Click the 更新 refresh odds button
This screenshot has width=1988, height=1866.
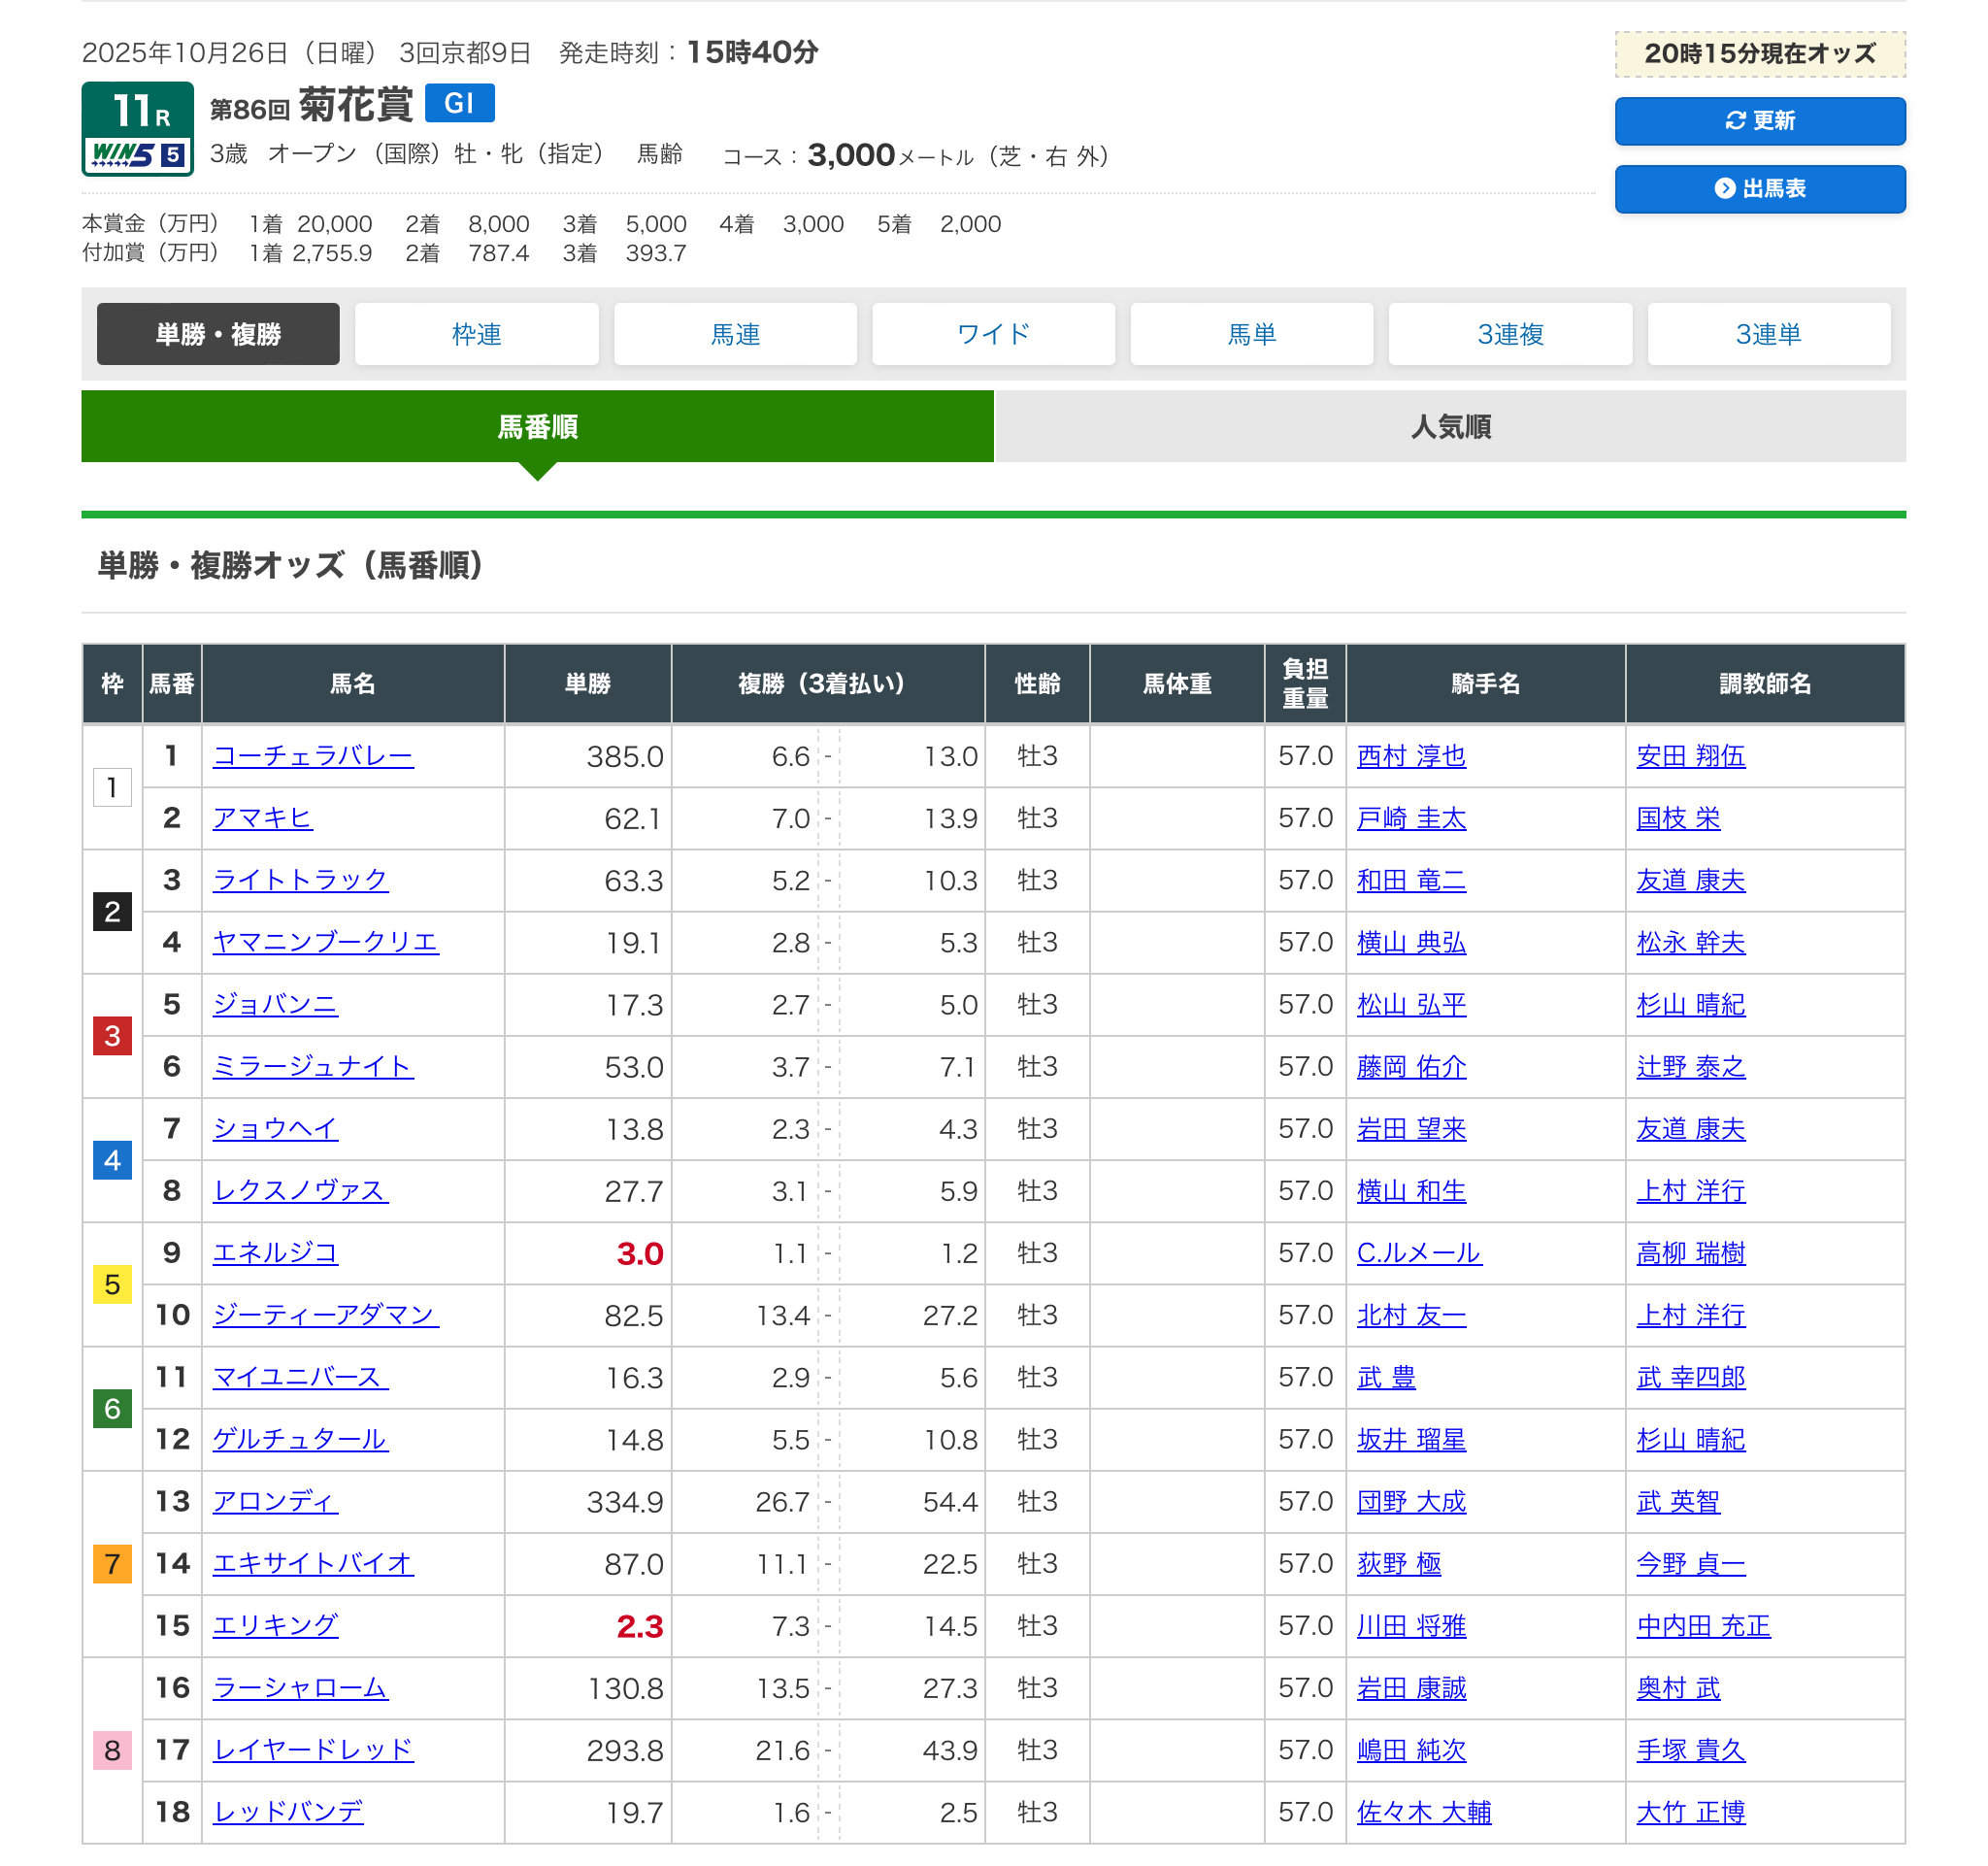pyautogui.click(x=1759, y=121)
